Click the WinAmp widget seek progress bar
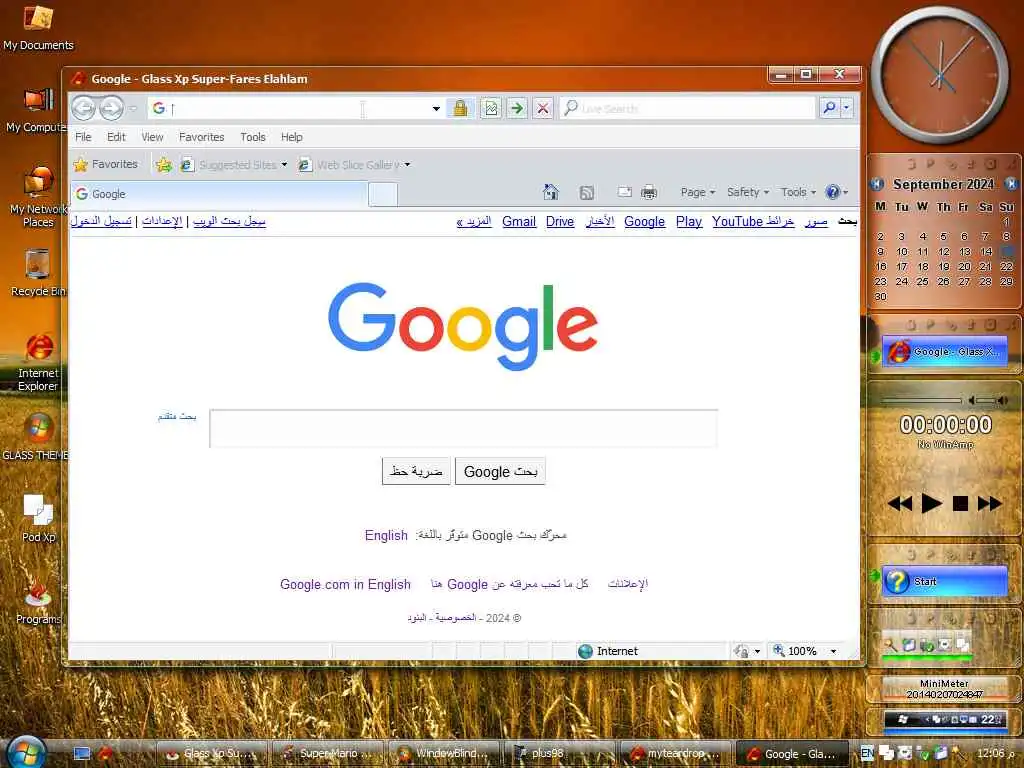The height and width of the screenshot is (768, 1024). (x=921, y=400)
